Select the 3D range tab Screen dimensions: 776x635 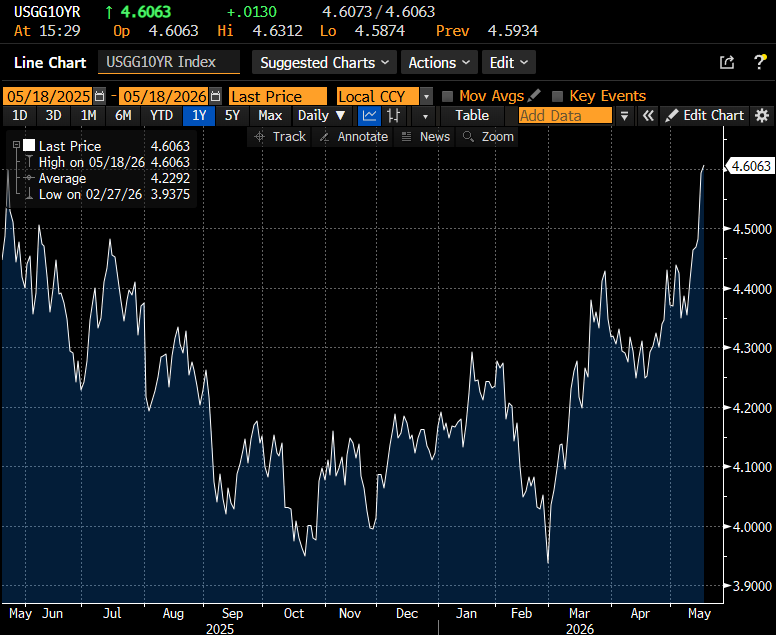53,116
